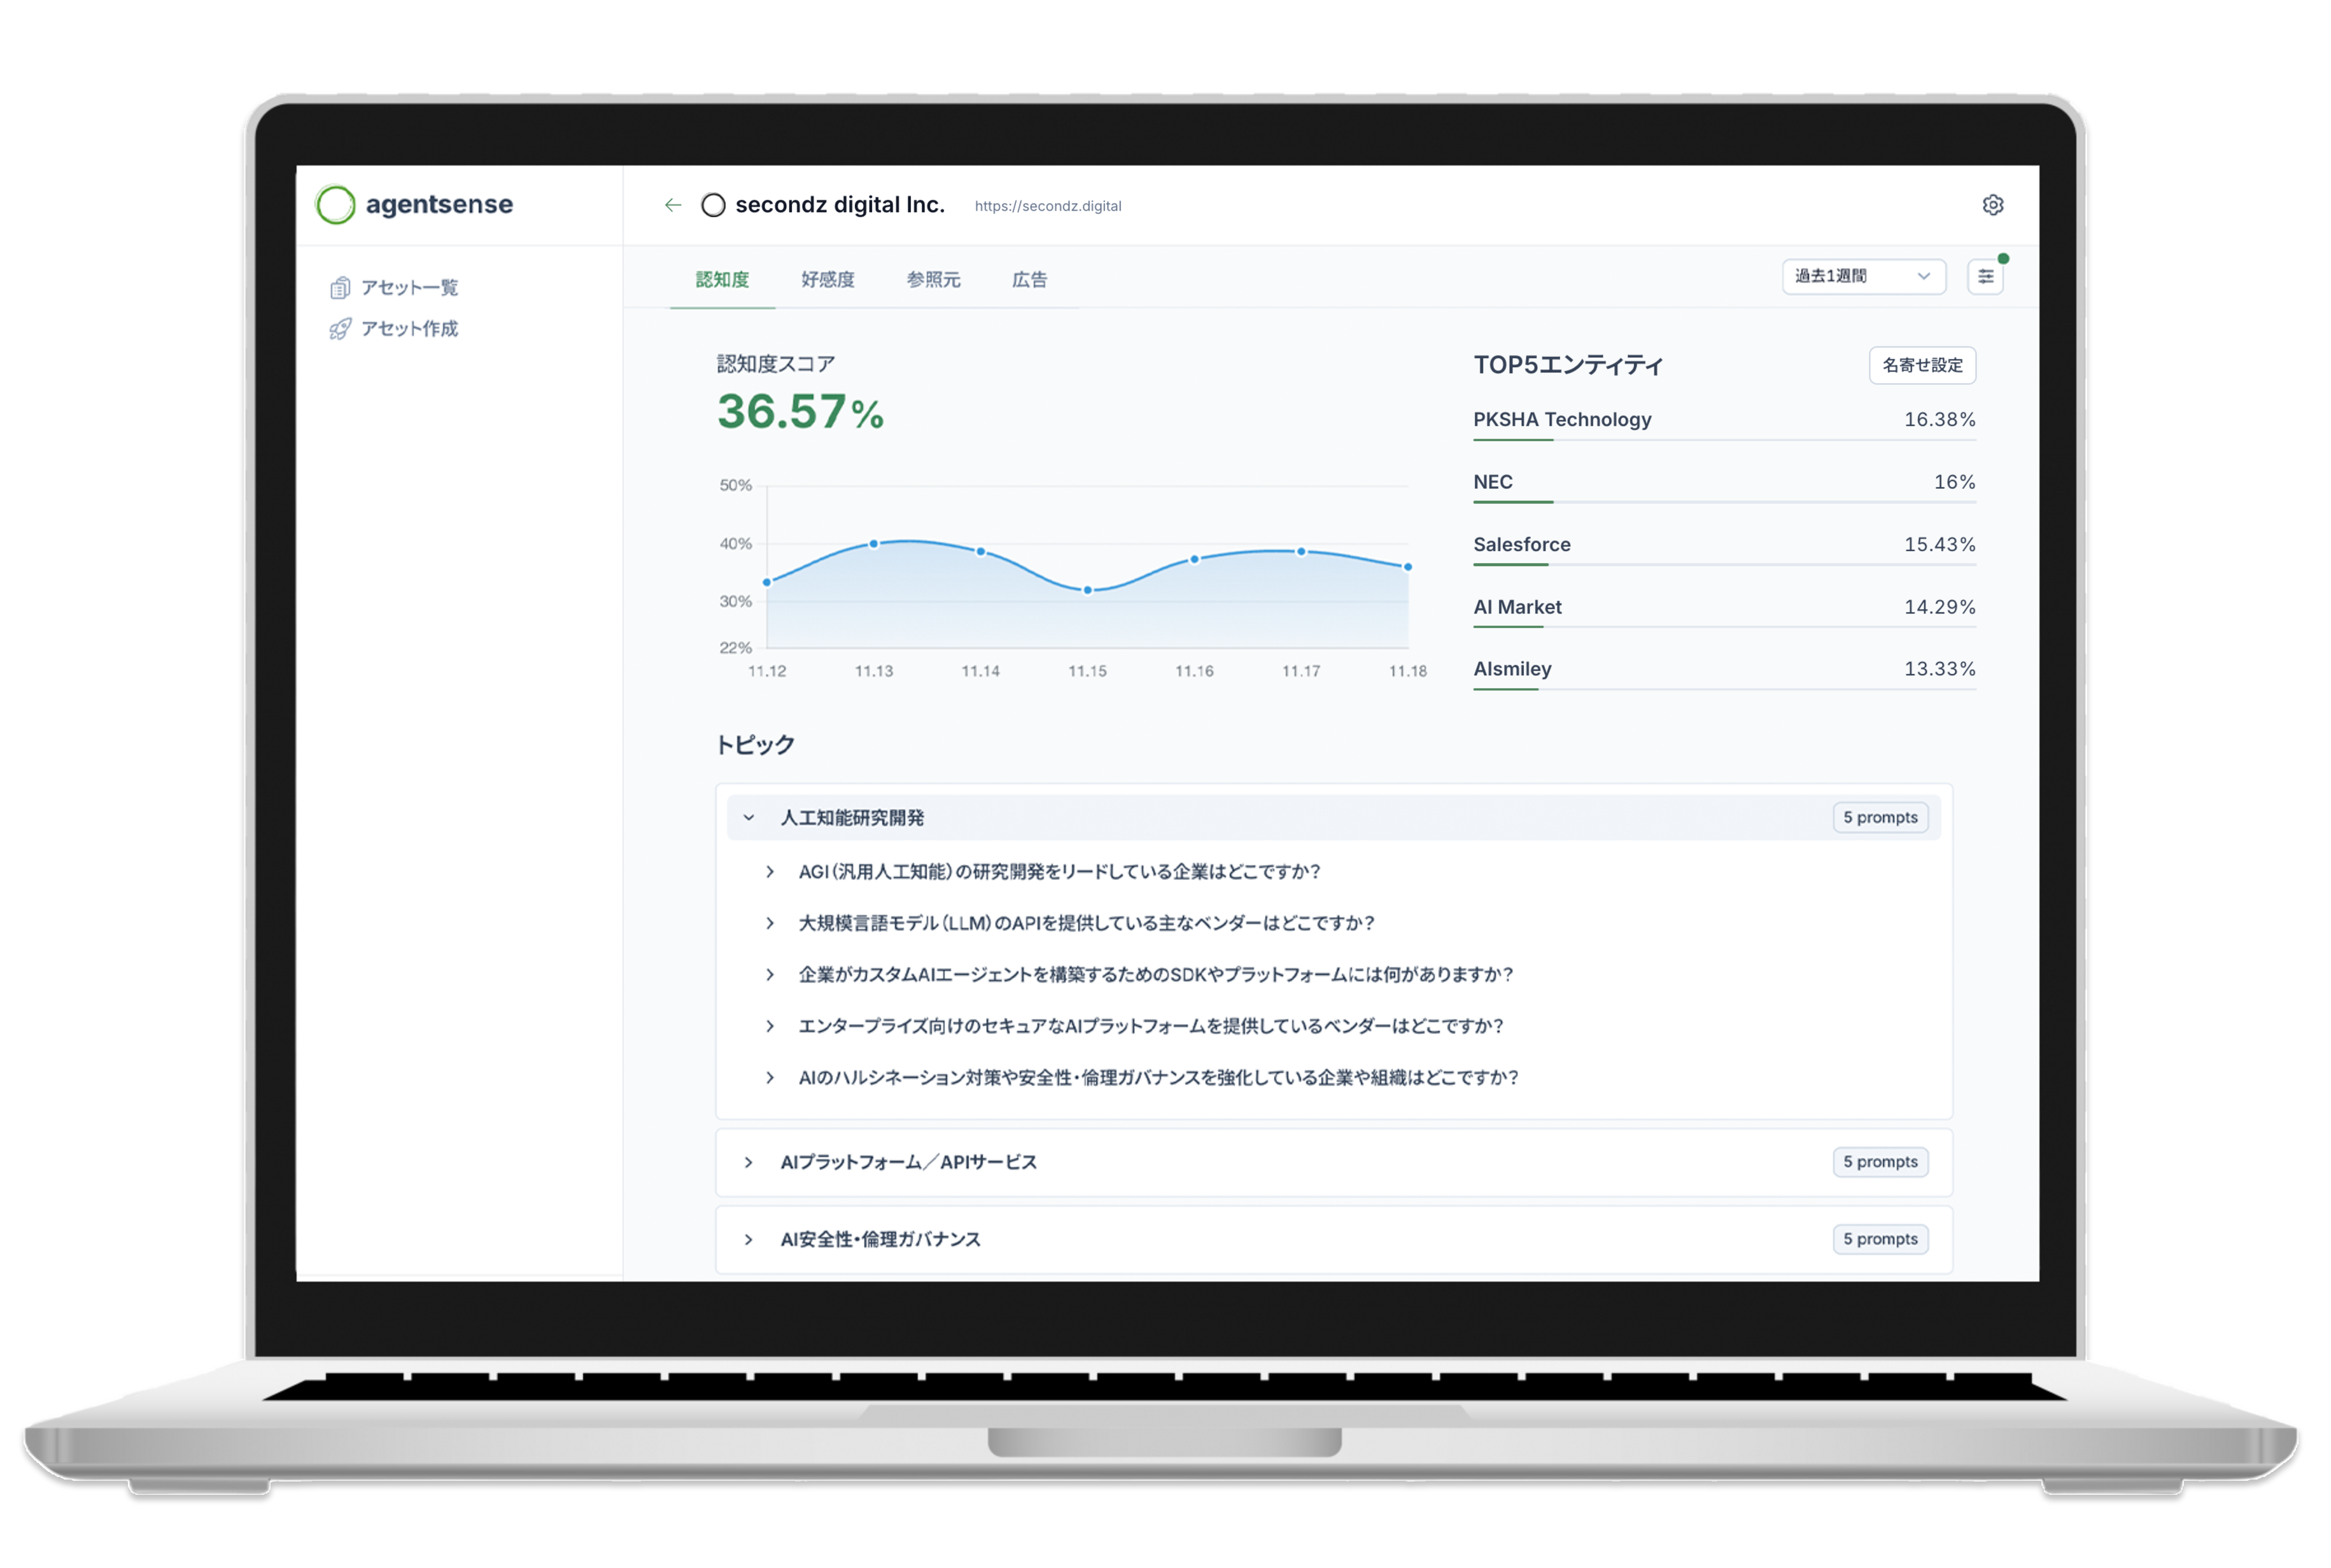Screen dimensions: 2331x1568
Task: Click the secondz digital circle icon
Action: click(x=713, y=206)
